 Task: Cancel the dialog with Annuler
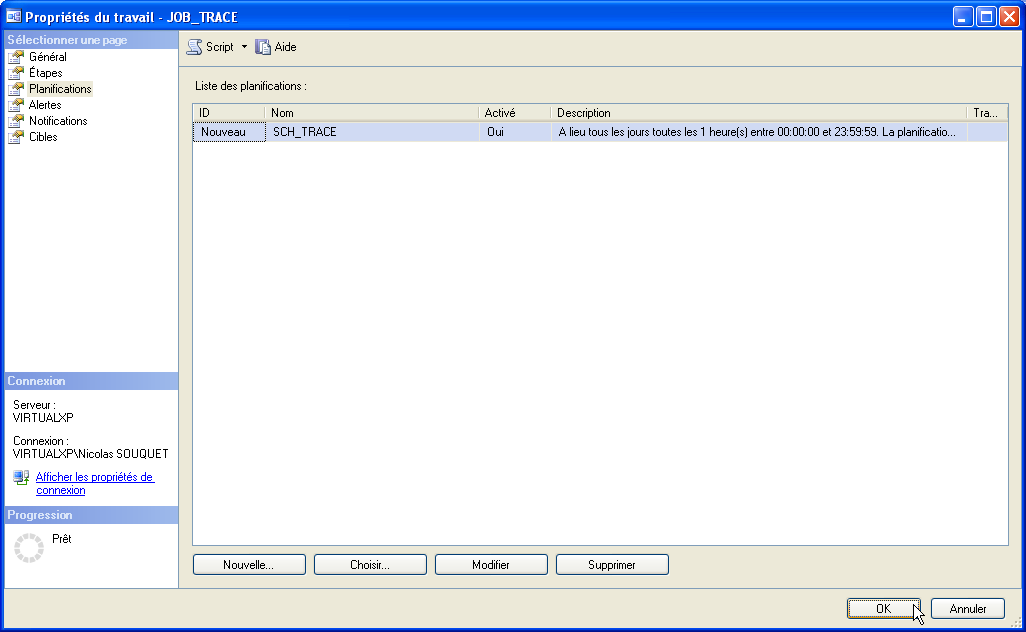point(967,608)
